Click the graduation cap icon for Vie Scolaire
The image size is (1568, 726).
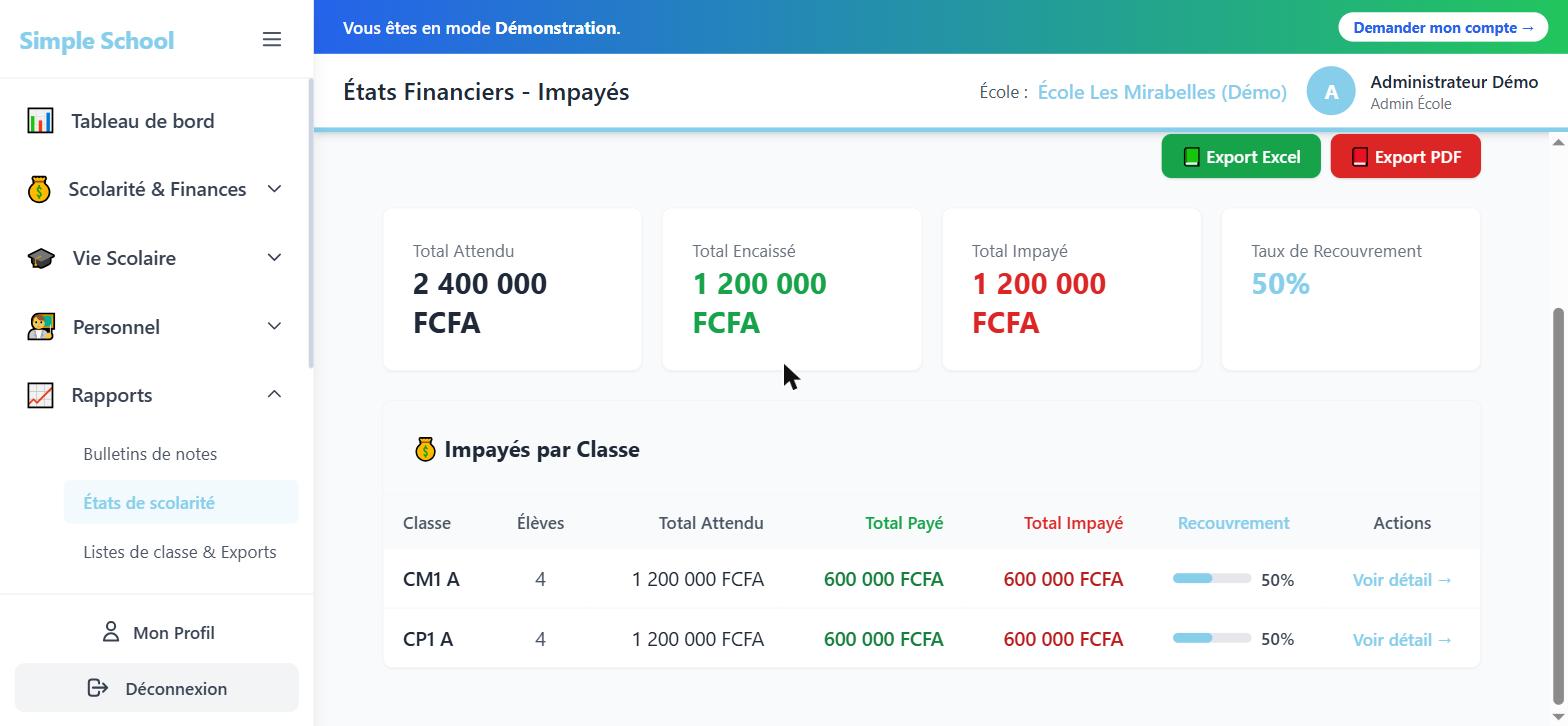(40, 258)
